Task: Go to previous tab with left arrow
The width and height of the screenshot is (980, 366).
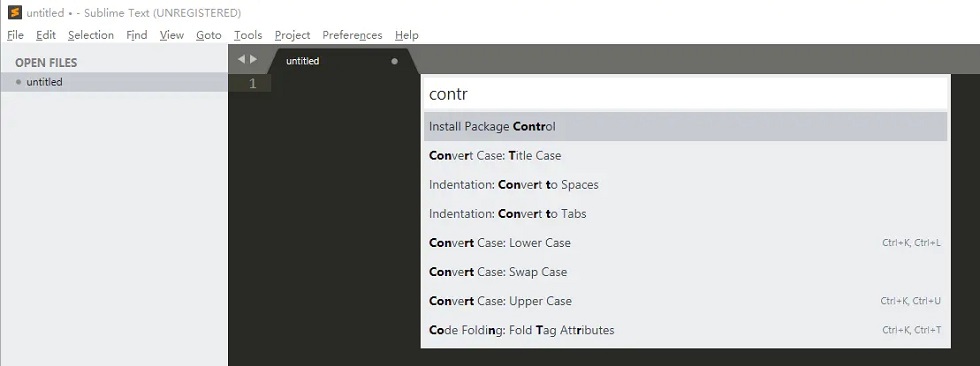Action: click(241, 59)
